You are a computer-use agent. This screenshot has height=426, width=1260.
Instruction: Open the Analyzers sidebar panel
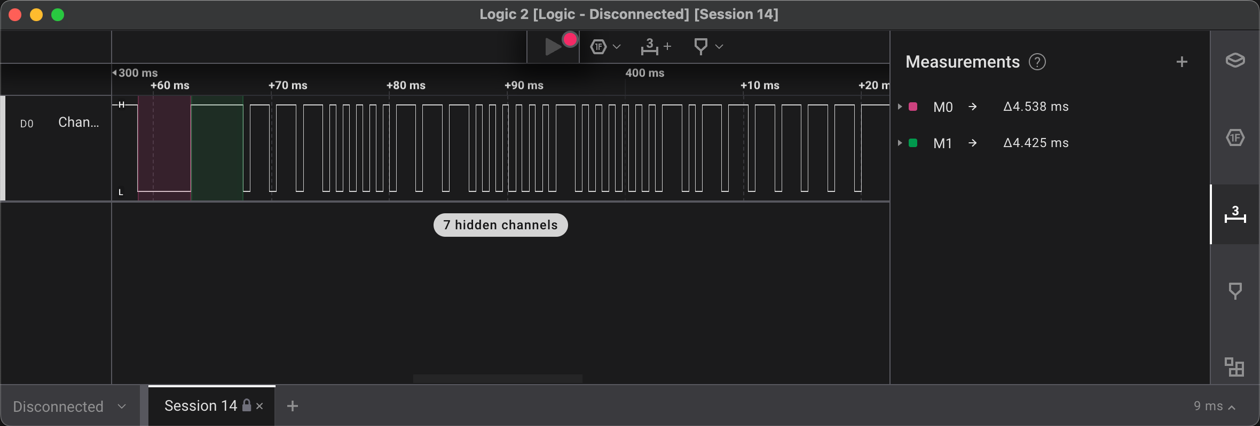coord(1235,137)
